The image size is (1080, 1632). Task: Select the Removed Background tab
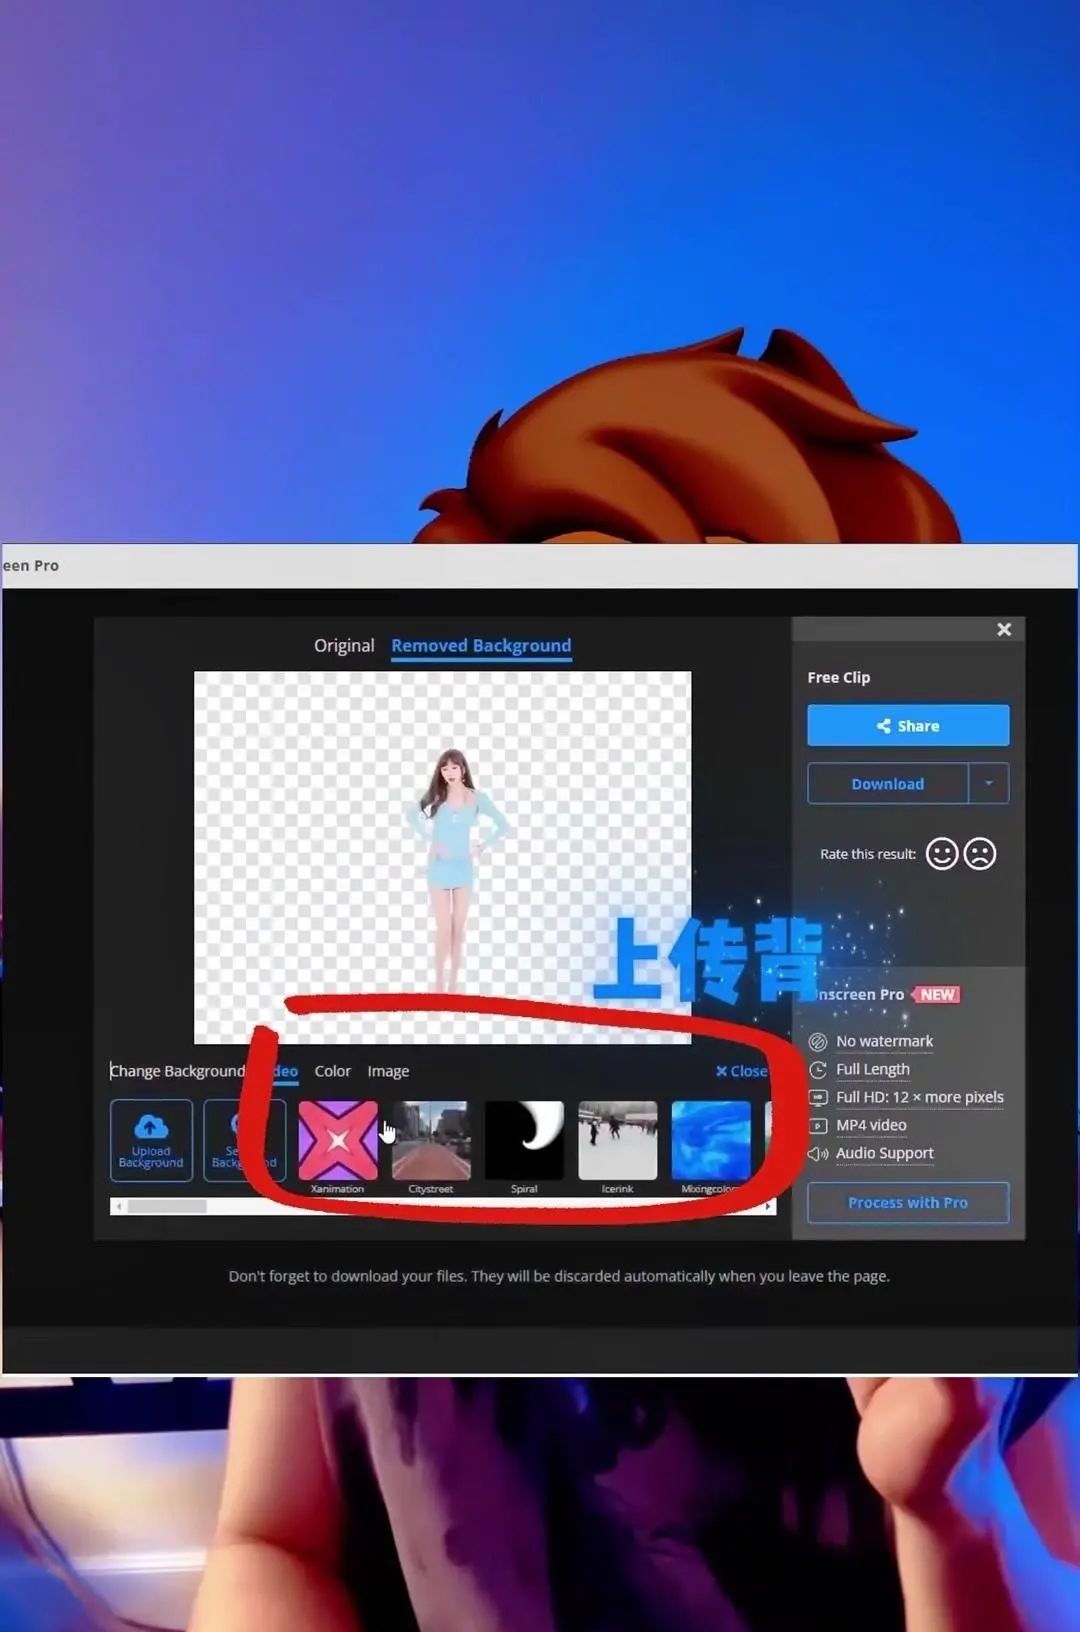481,646
